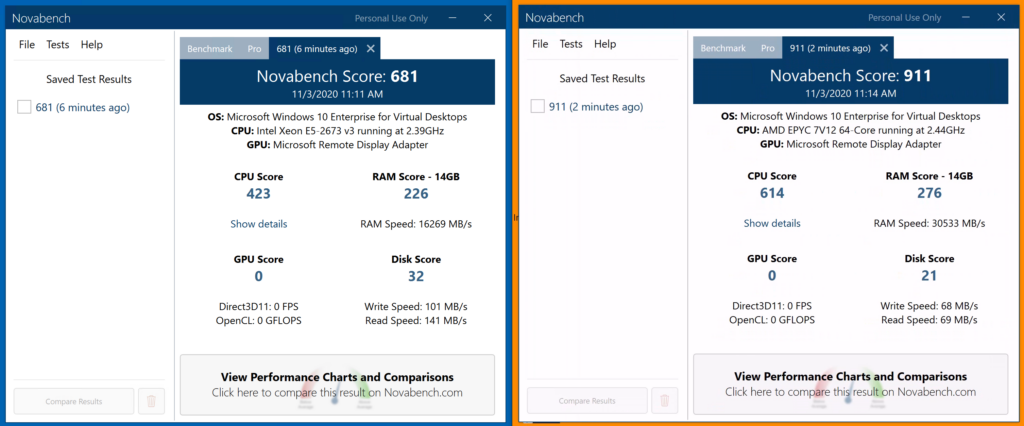Click Compare Results in left window
1024x426 pixels.
pyautogui.click(x=74, y=401)
